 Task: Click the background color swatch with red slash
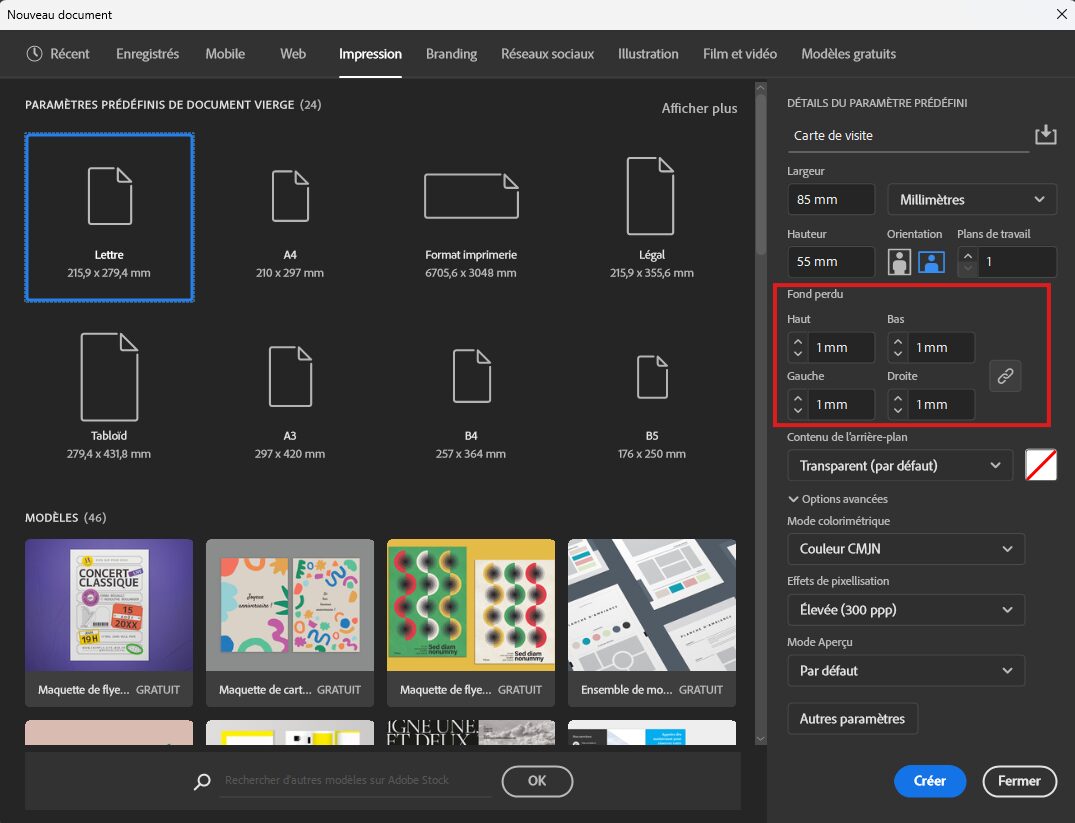(x=1041, y=465)
